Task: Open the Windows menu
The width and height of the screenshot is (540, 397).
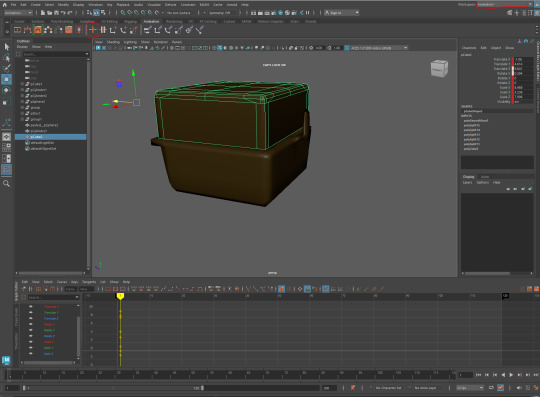Action: pos(95,5)
